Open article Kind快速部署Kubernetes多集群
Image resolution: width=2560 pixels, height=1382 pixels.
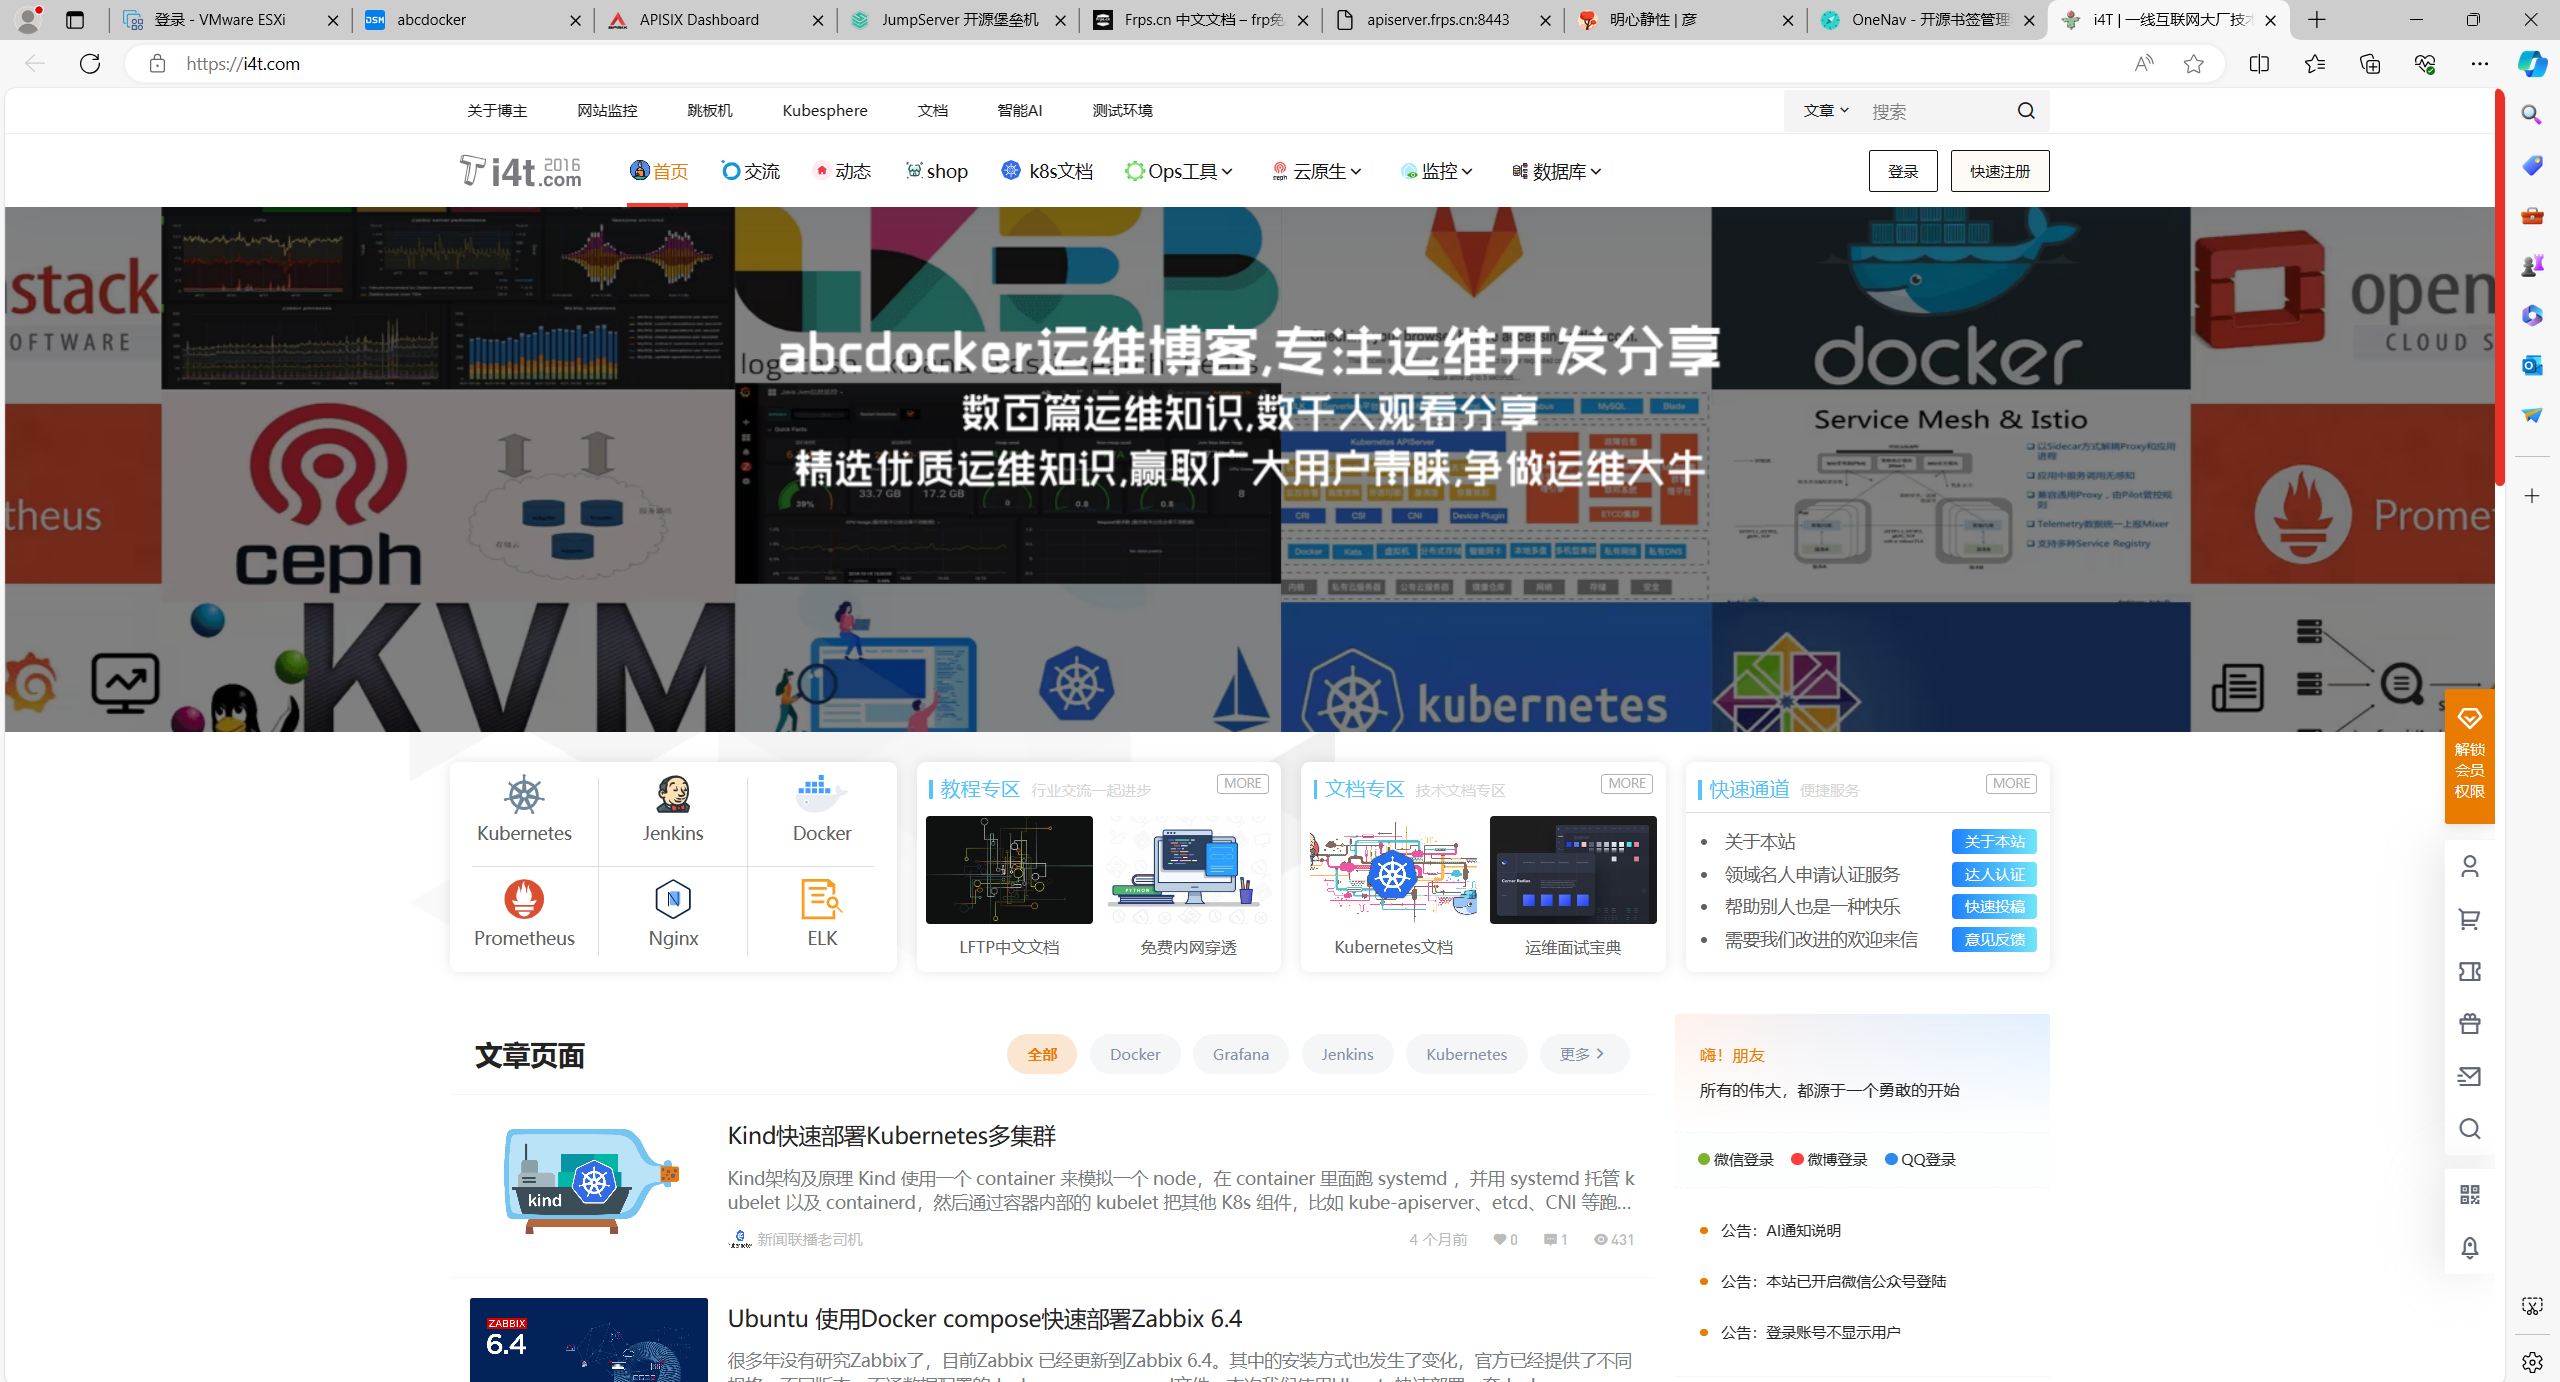click(x=892, y=1136)
